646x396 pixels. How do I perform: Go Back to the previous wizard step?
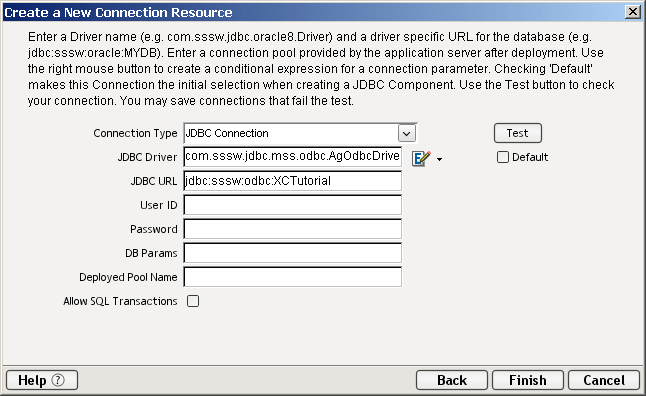[452, 380]
